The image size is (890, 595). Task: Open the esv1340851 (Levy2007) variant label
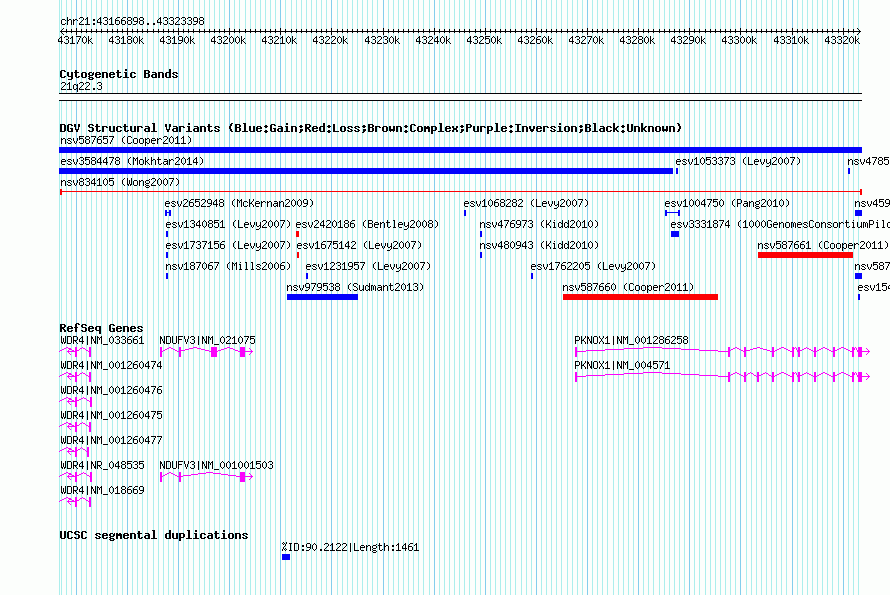[228, 224]
